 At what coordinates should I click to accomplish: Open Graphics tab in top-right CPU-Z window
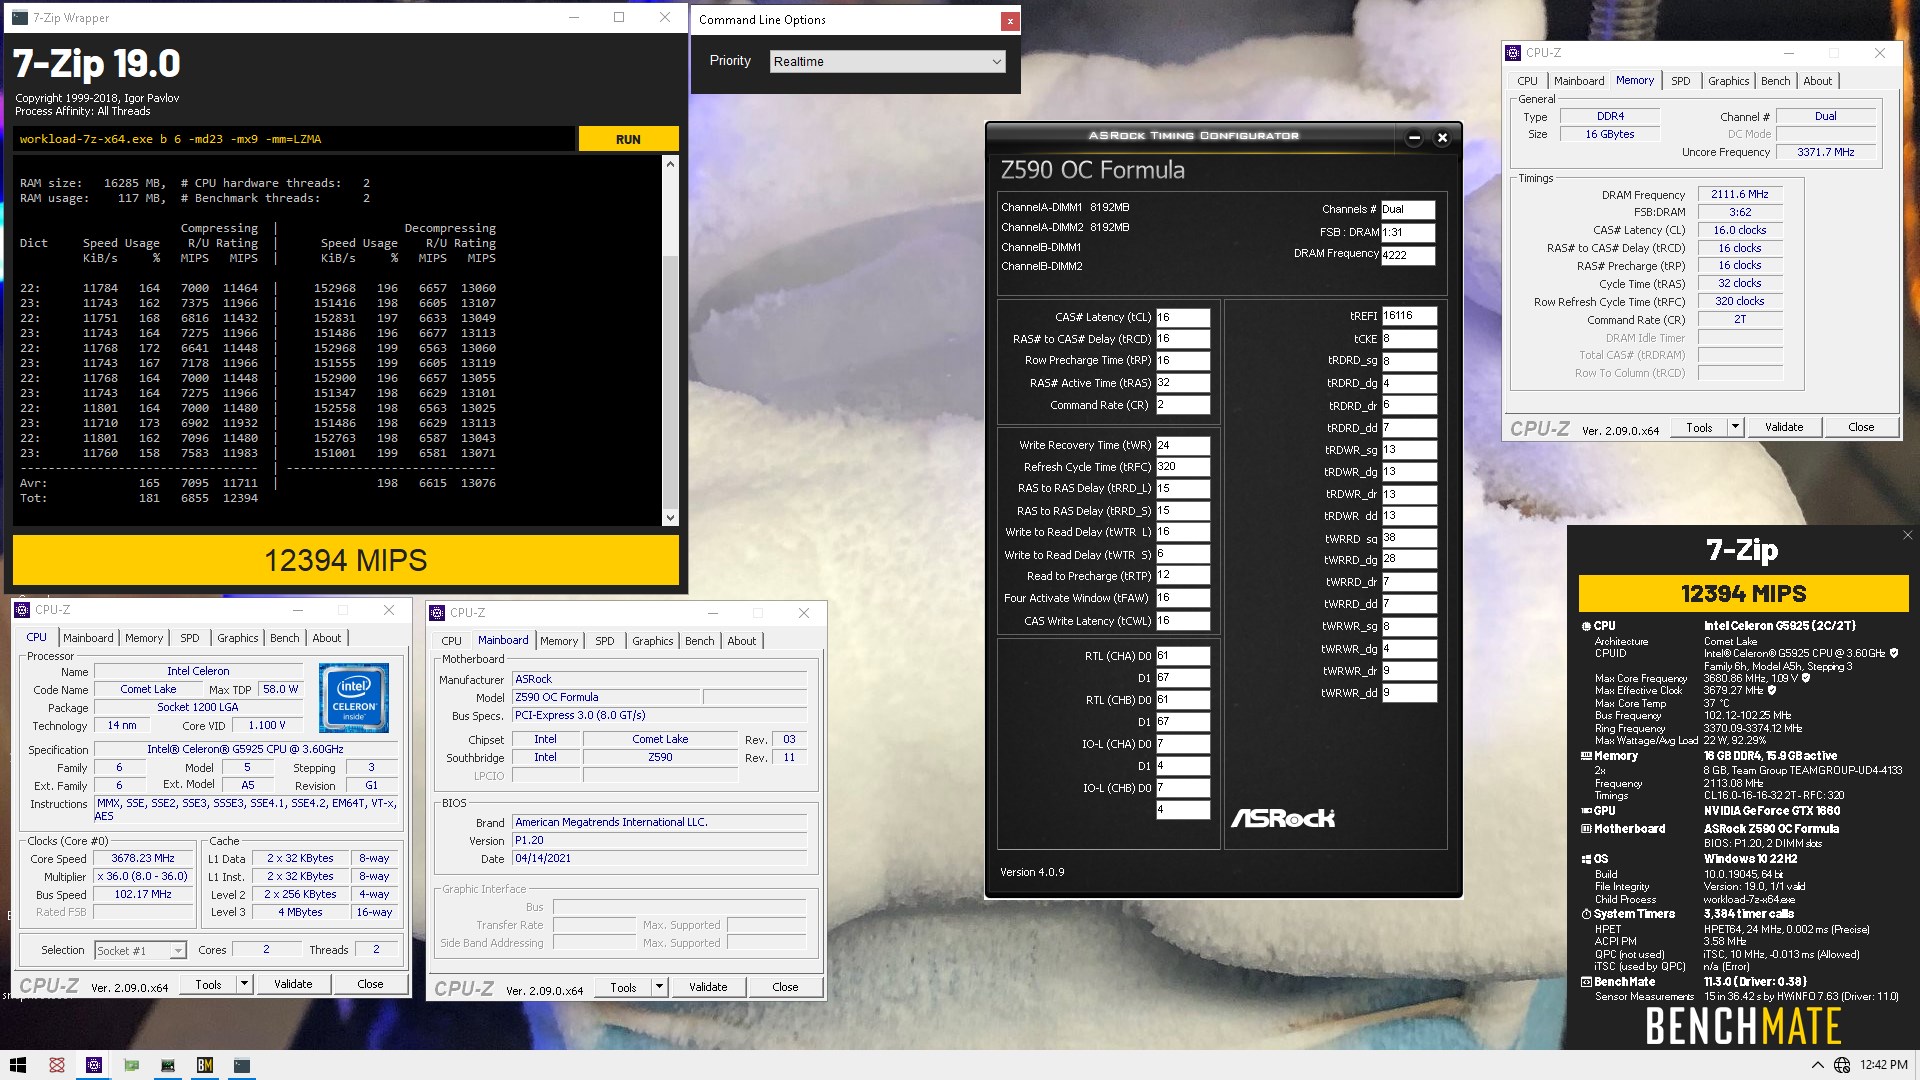coord(1728,81)
